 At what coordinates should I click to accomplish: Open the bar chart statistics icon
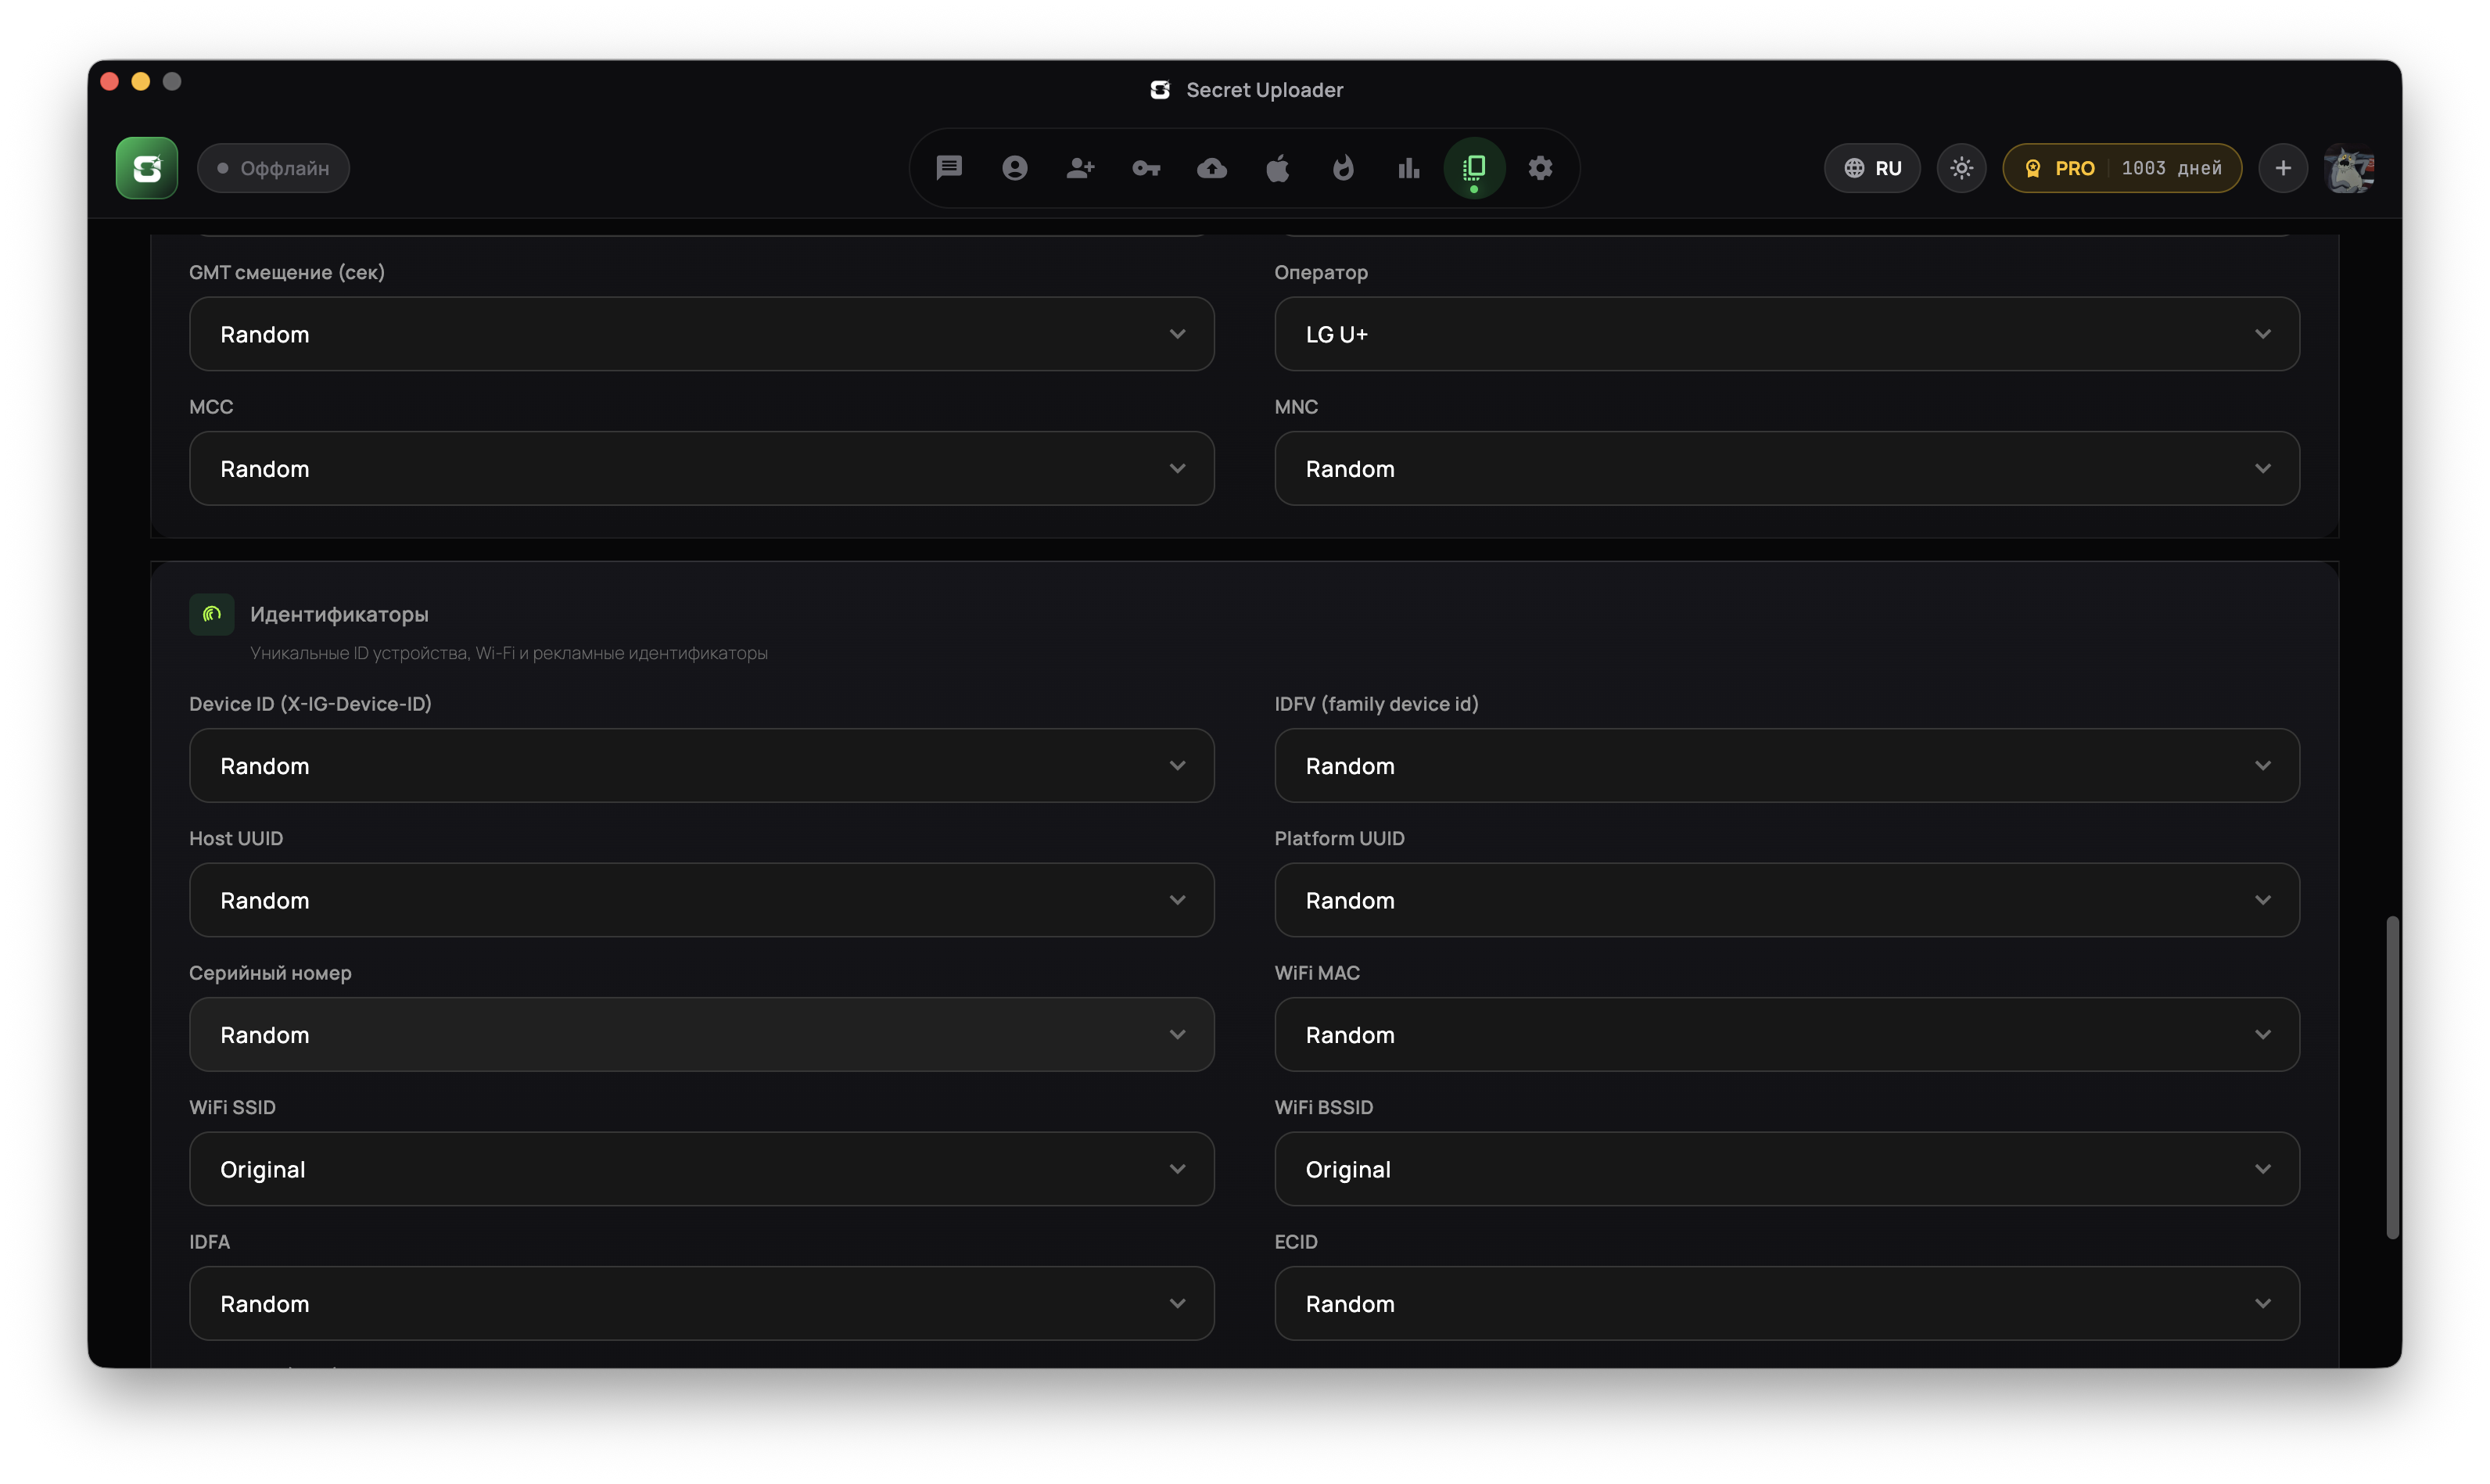[1409, 168]
